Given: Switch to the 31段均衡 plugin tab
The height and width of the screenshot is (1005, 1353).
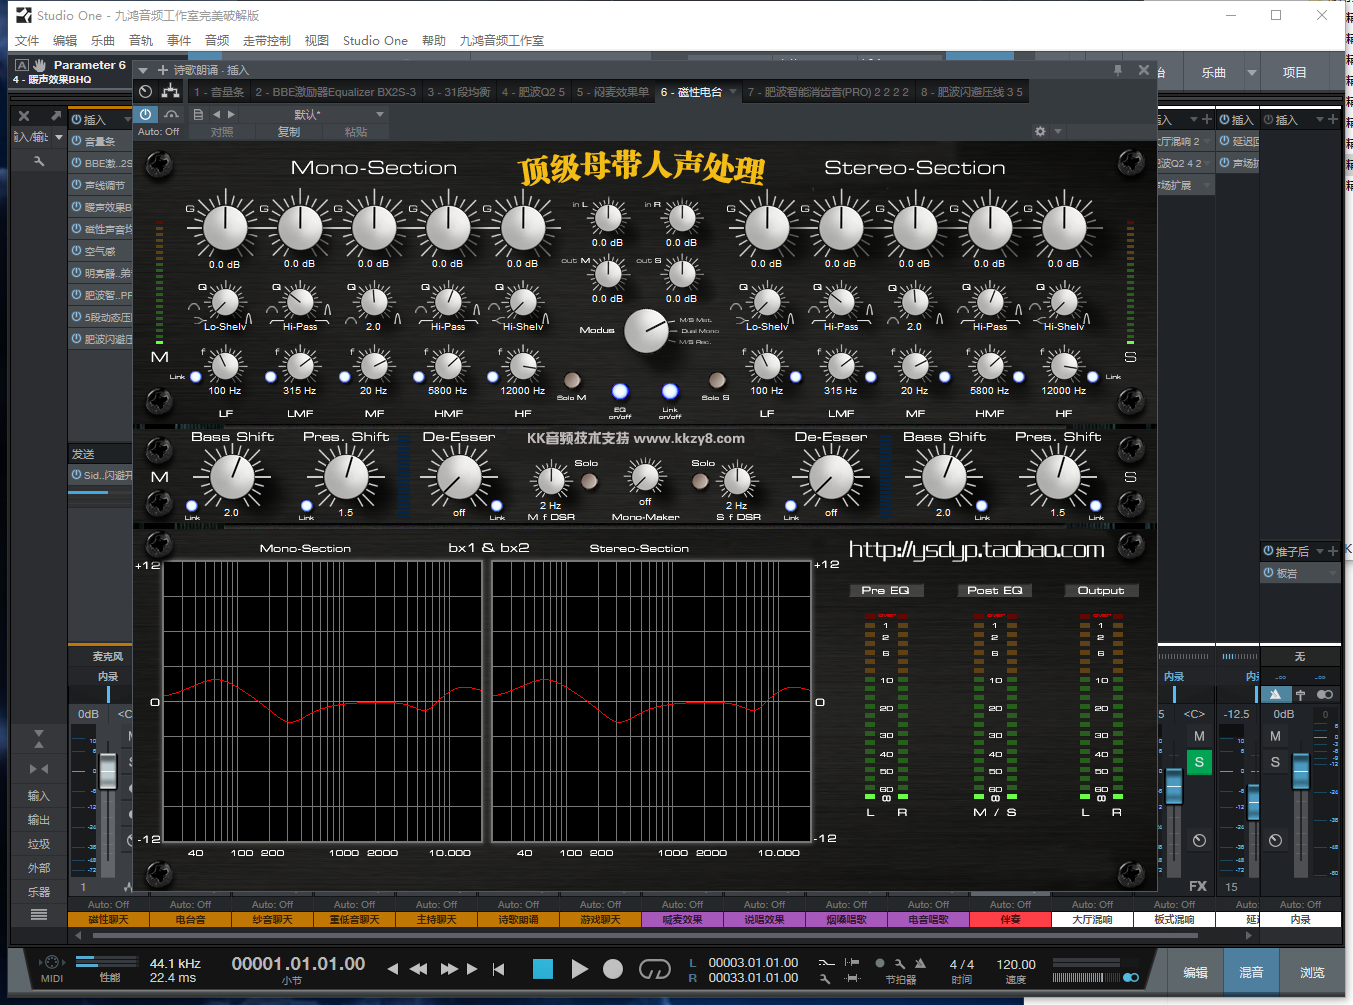Looking at the screenshot, I should (459, 92).
